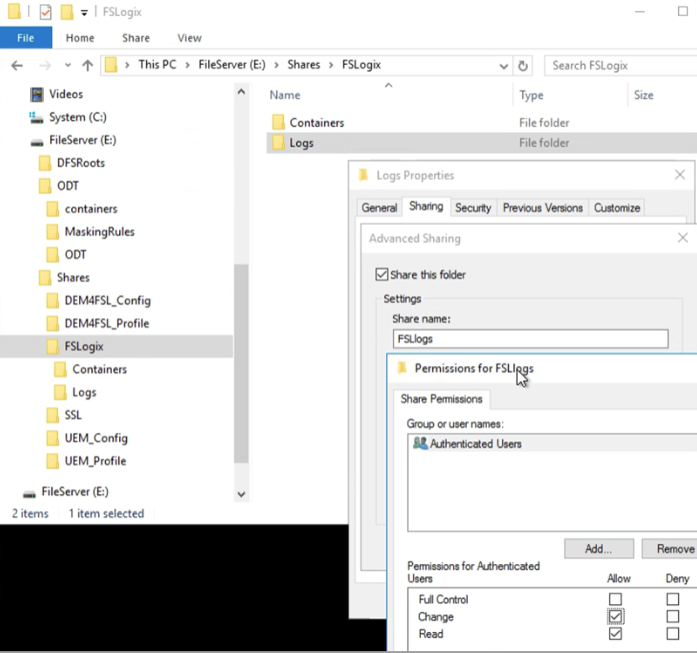
Task: Open the View ribbon tab
Action: point(189,38)
